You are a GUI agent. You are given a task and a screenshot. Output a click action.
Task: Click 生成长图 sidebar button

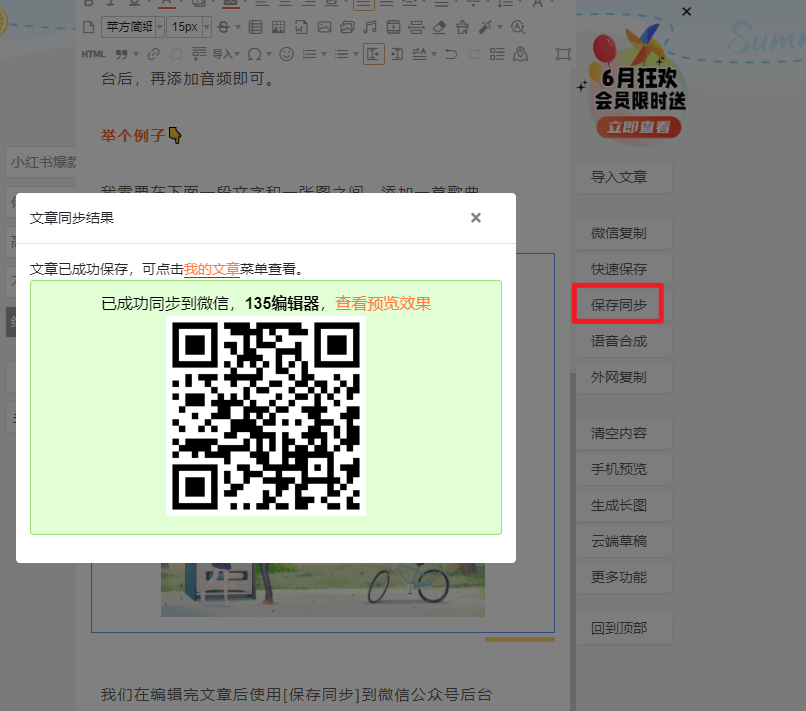click(x=624, y=505)
